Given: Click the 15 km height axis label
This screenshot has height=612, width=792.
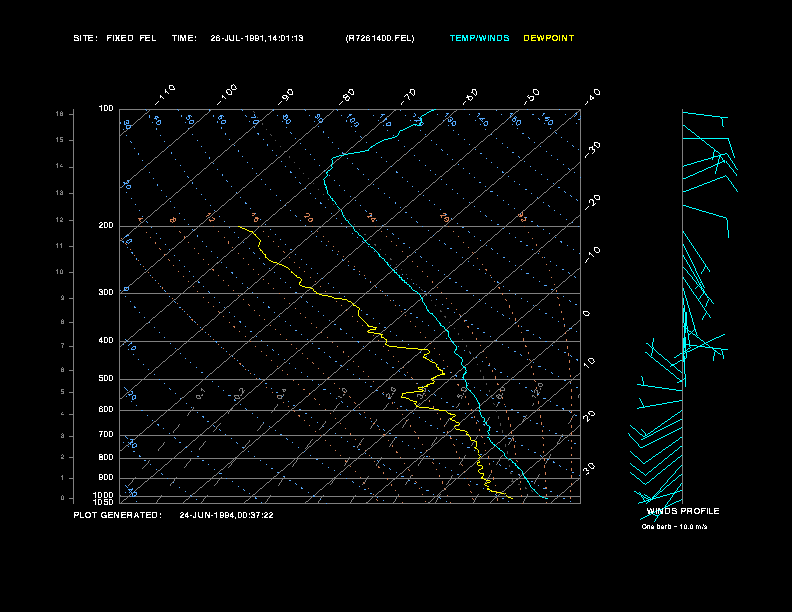Looking at the screenshot, I should click(60, 140).
